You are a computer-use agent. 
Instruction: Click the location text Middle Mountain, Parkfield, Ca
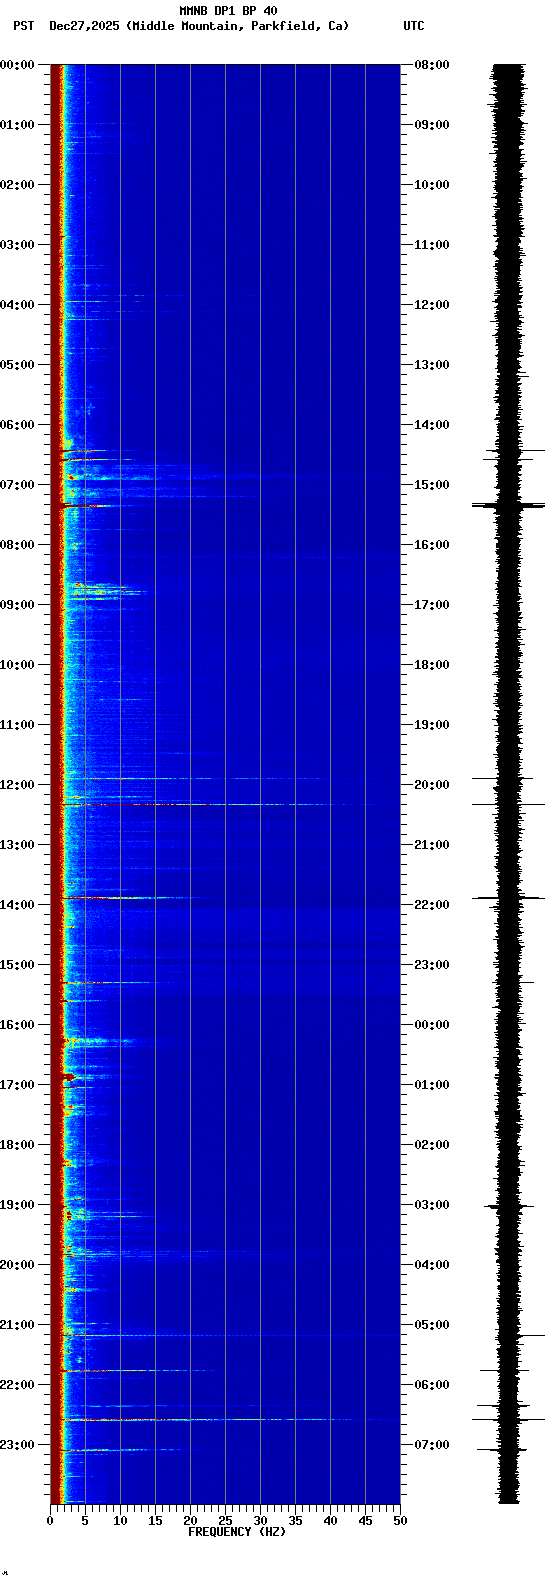(239, 26)
